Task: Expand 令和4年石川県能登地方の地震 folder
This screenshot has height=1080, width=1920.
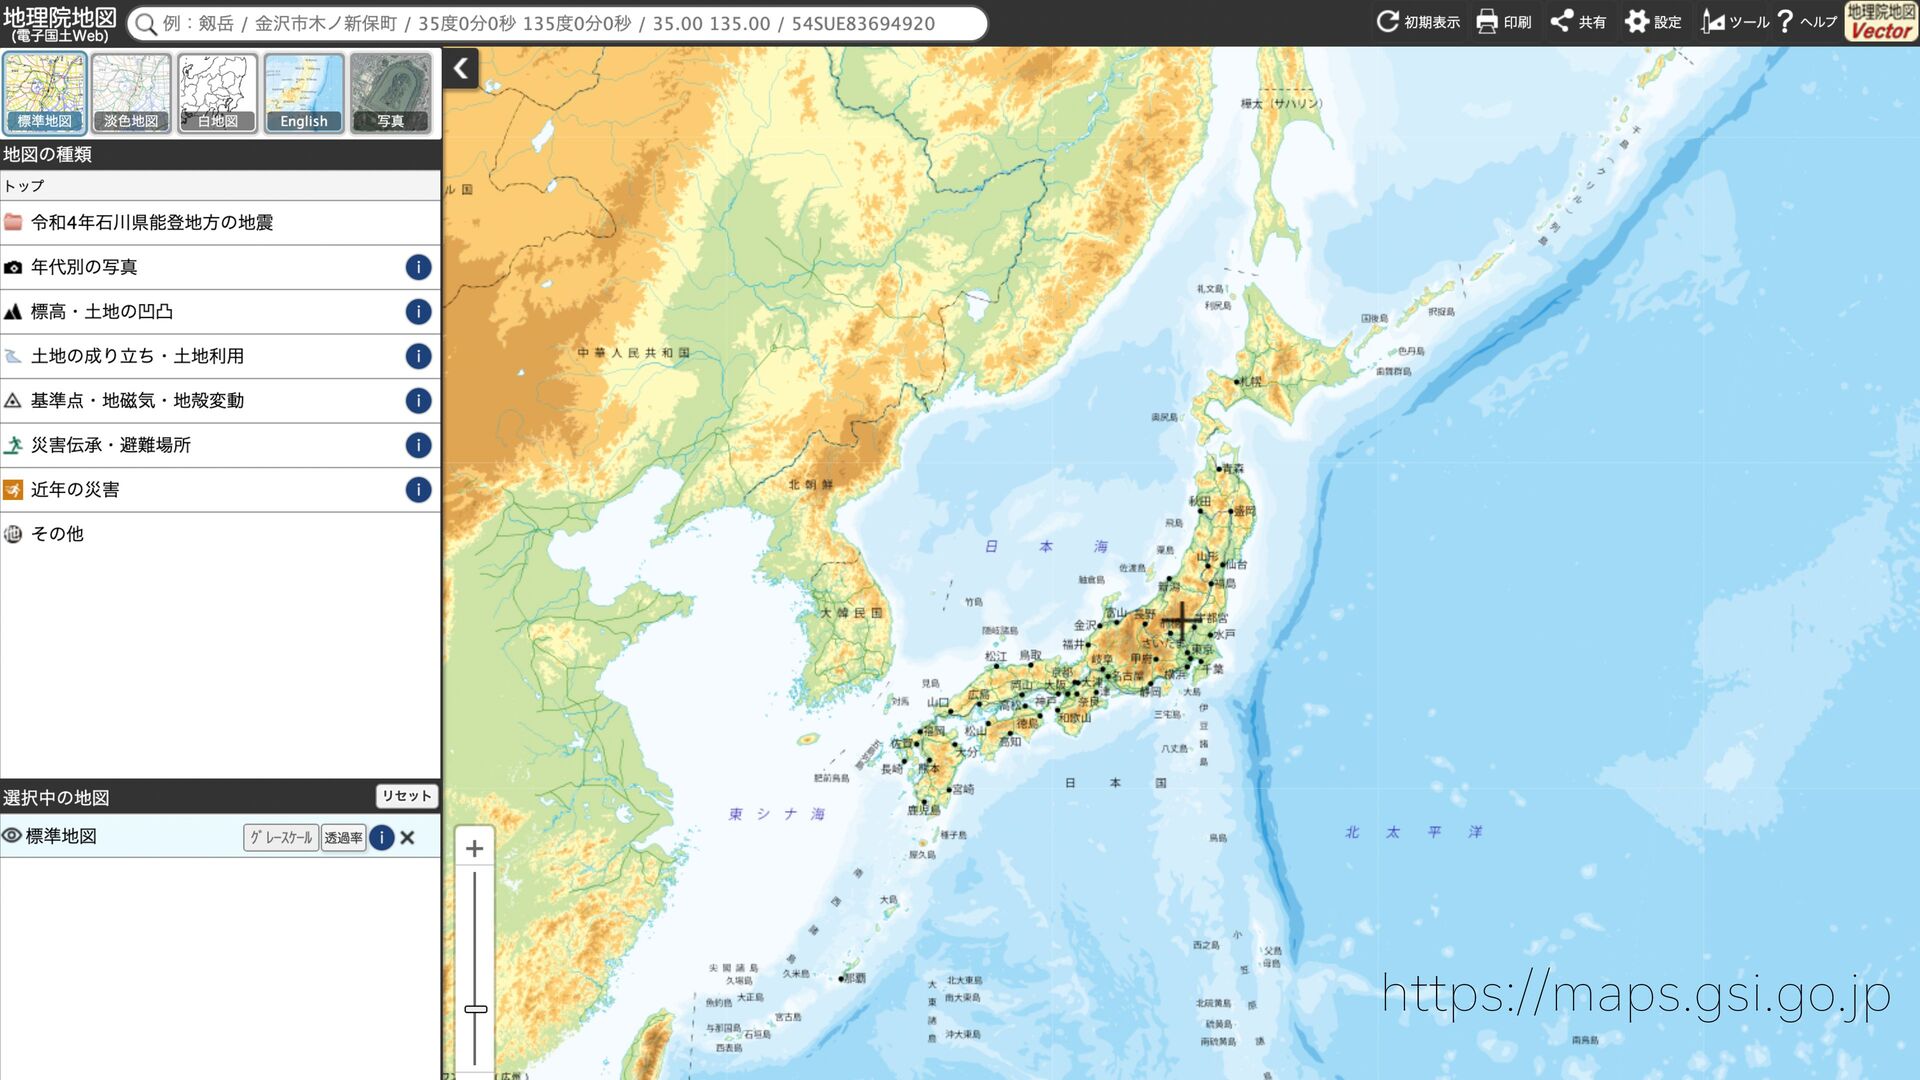Action: [x=151, y=222]
